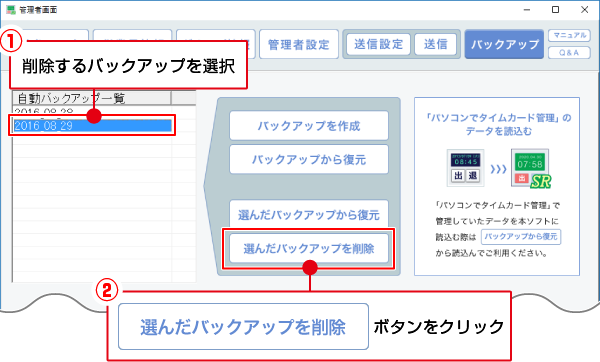Click the 自動バックアップ一覧 column header
600x362 pixels.
tap(92, 98)
